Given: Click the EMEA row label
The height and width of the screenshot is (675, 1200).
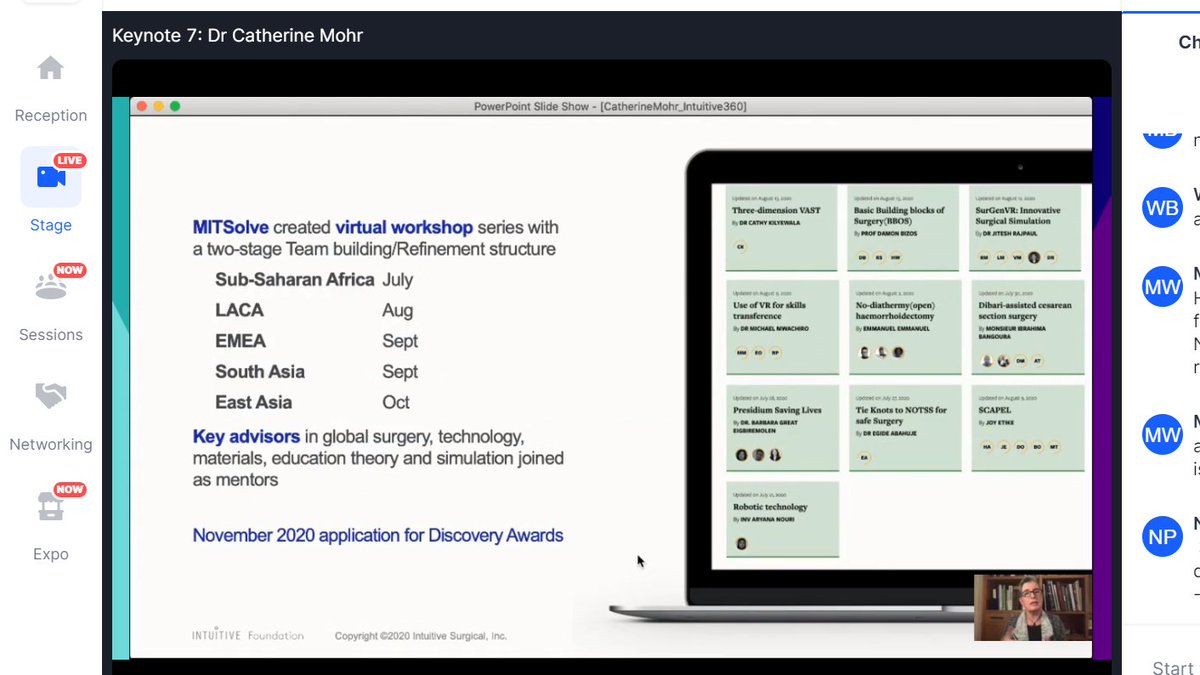Looking at the screenshot, I should click(241, 341).
